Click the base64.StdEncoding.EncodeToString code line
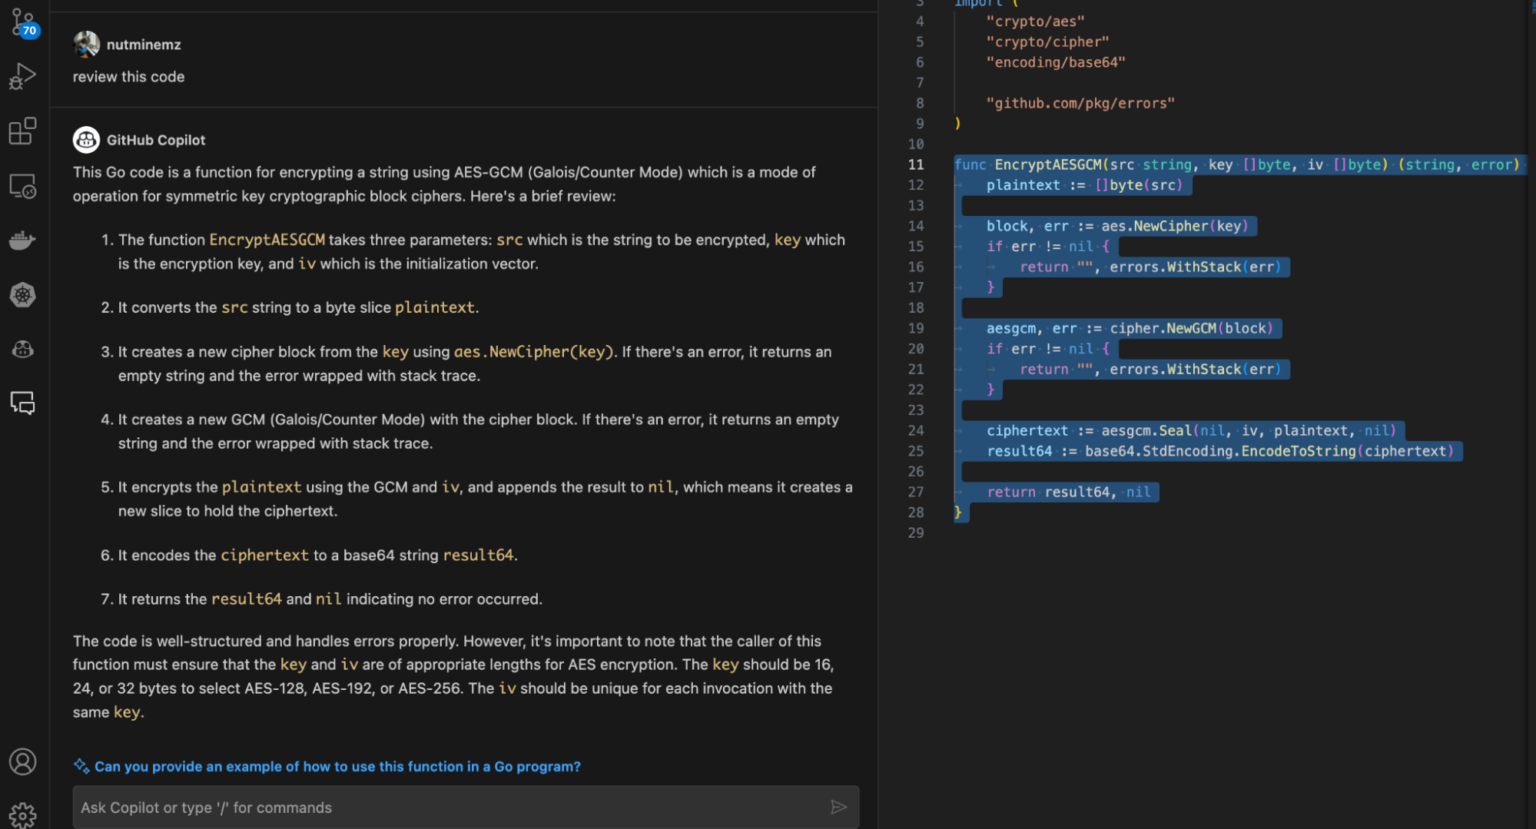1536x829 pixels. tap(1220, 451)
